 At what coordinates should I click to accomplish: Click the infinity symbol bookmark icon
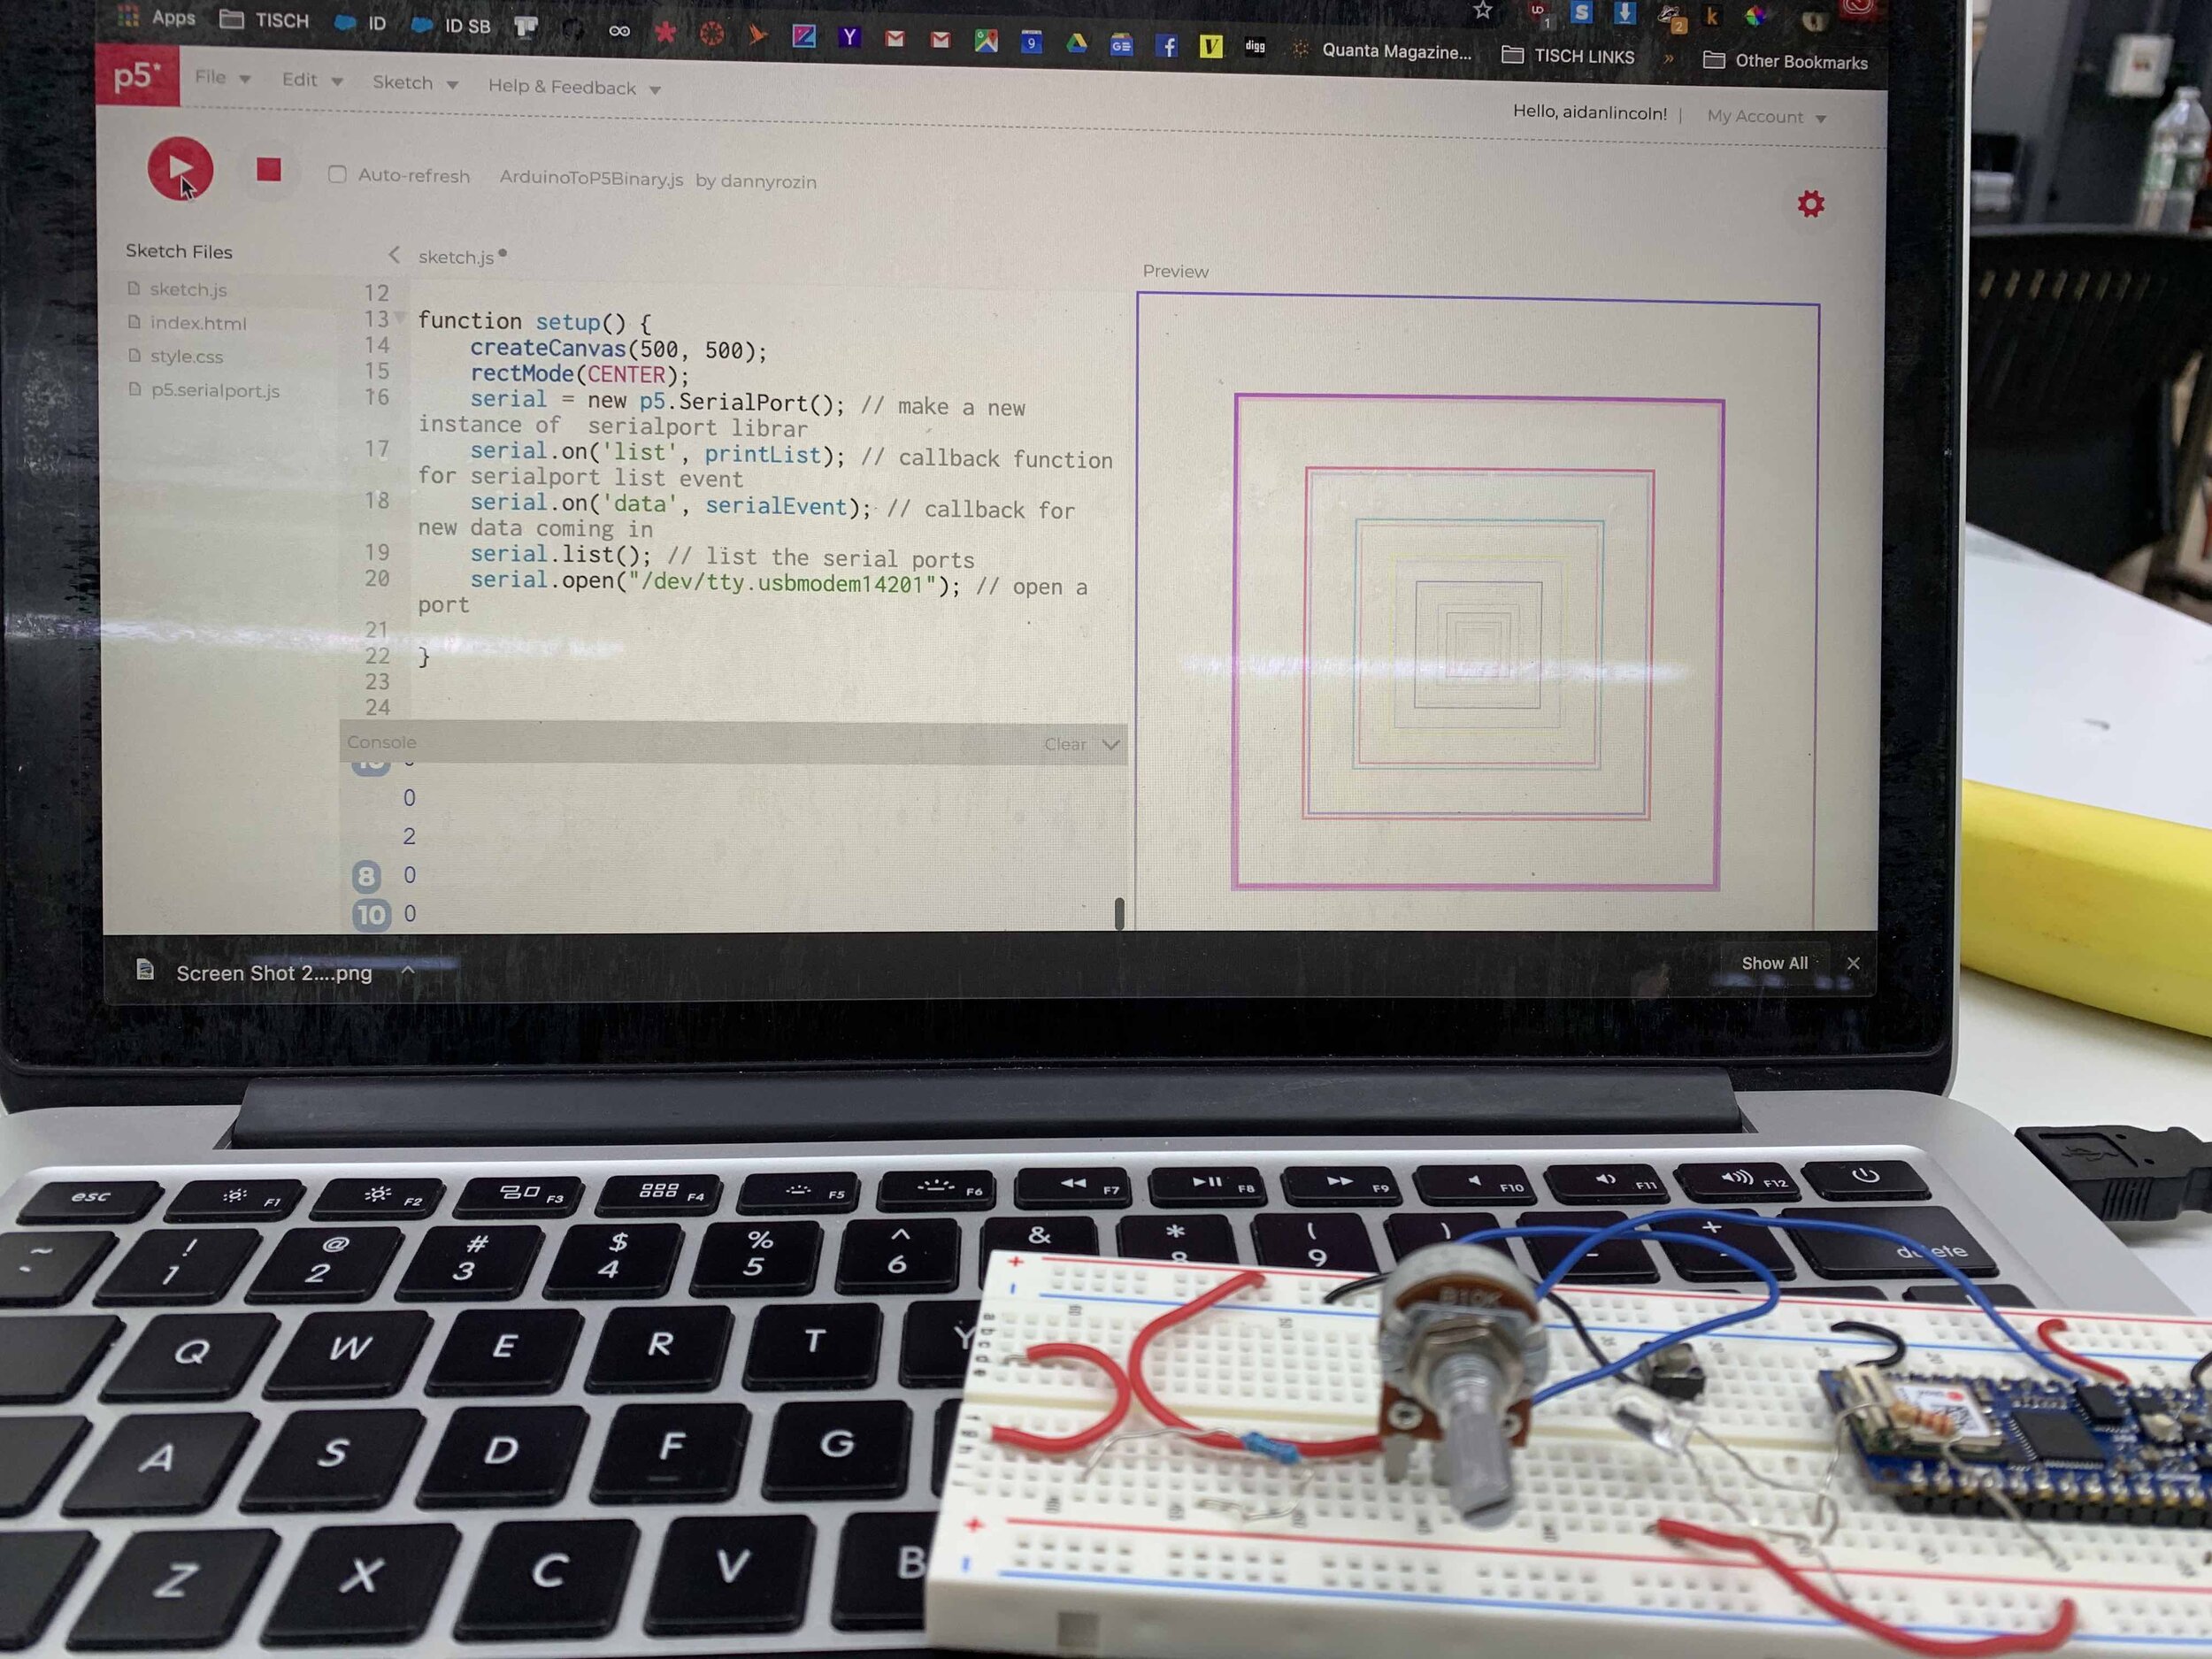pyautogui.click(x=619, y=31)
